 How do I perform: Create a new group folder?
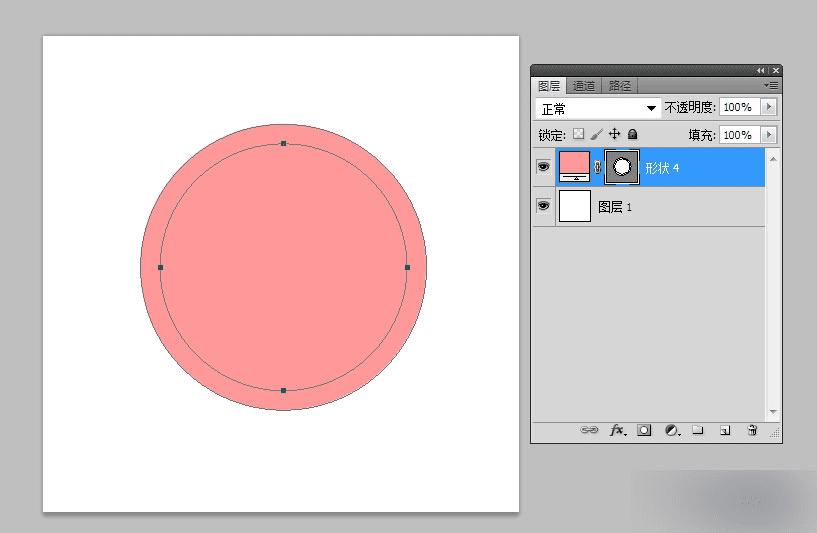(x=698, y=430)
